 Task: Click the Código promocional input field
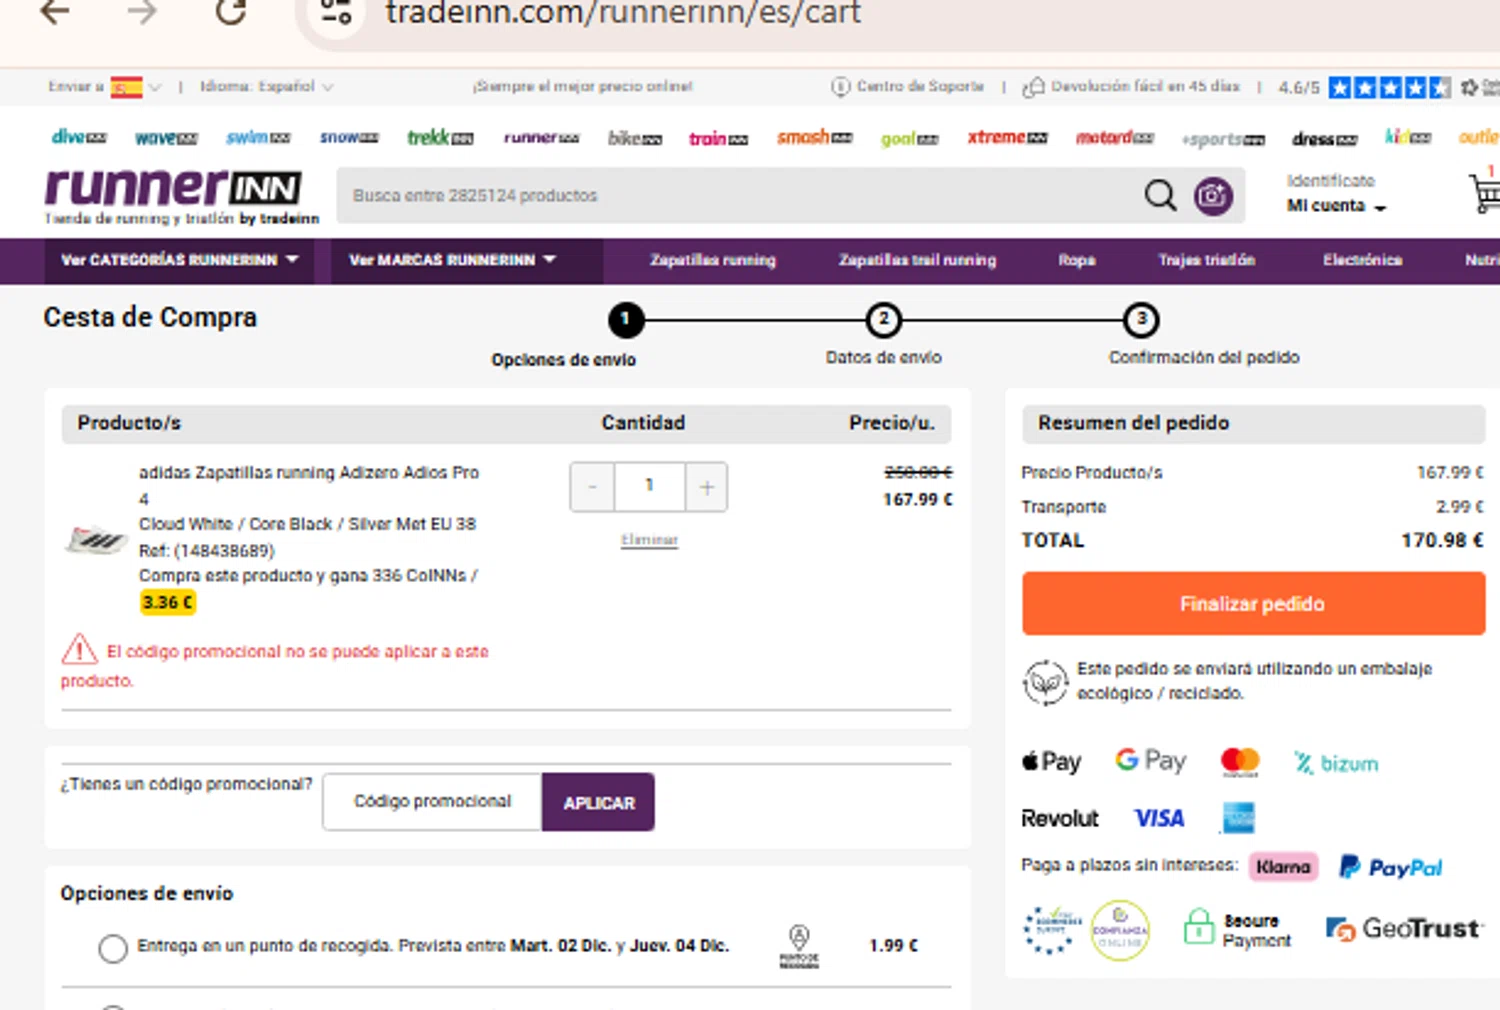pos(432,802)
